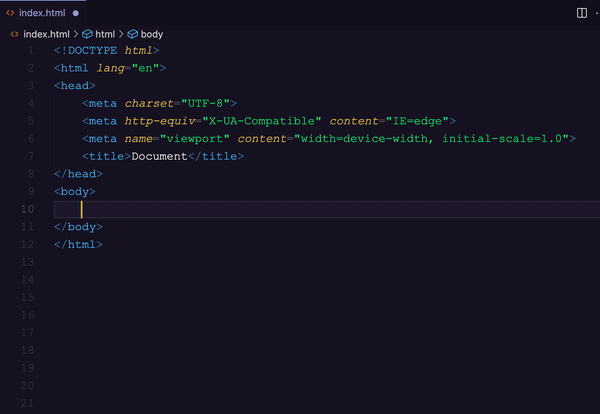Click the opening head tag

click(75, 86)
